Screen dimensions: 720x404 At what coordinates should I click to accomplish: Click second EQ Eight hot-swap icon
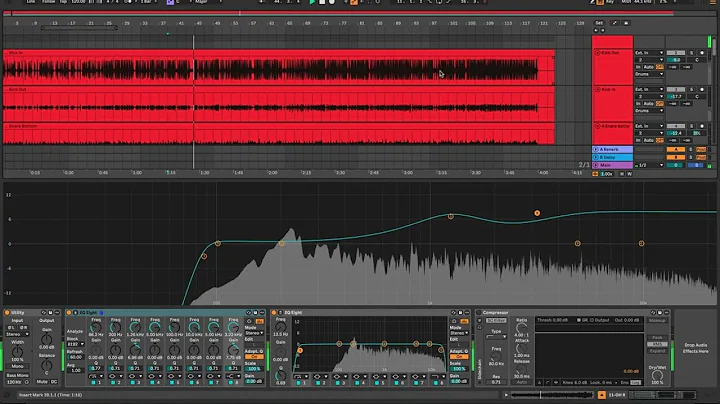coord(454,313)
